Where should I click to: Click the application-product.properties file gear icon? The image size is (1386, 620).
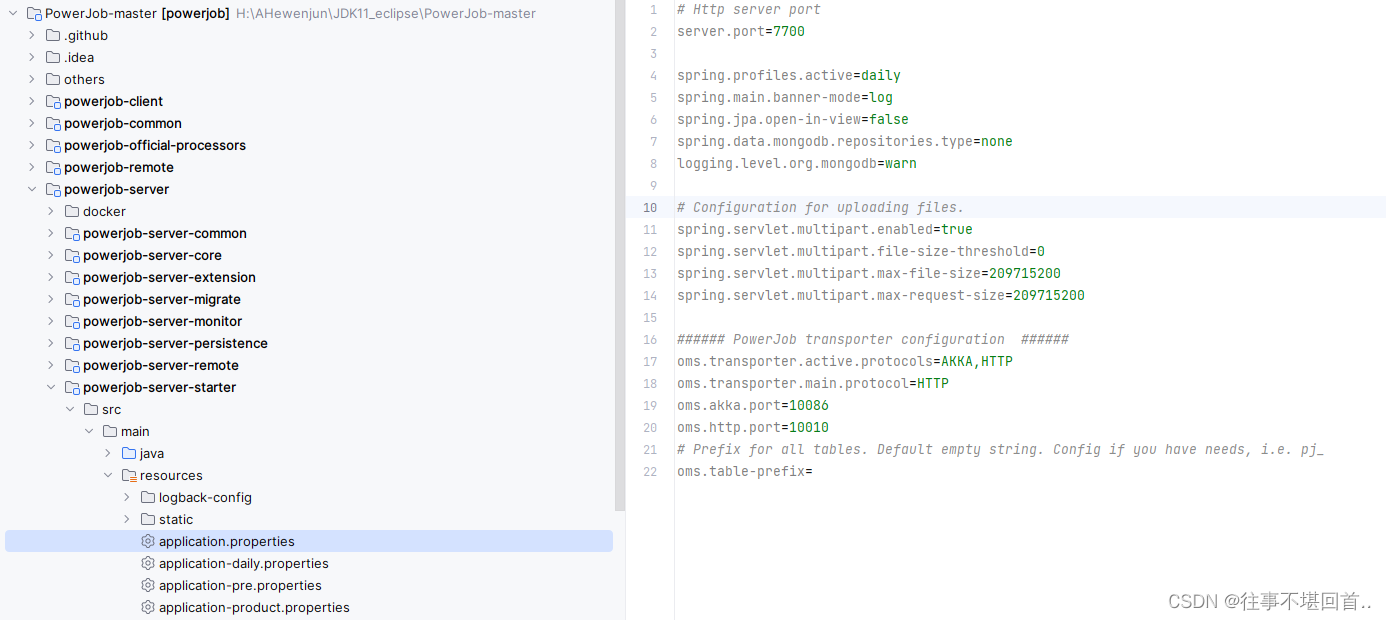pos(148,607)
